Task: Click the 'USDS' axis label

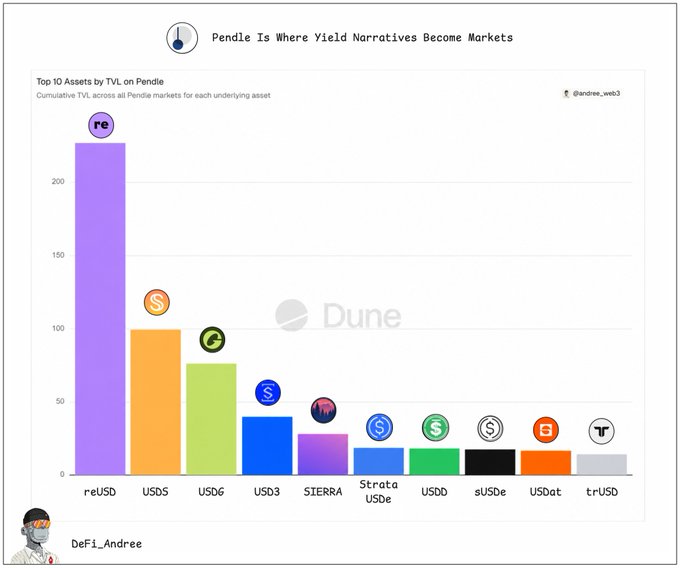Action: coord(155,492)
